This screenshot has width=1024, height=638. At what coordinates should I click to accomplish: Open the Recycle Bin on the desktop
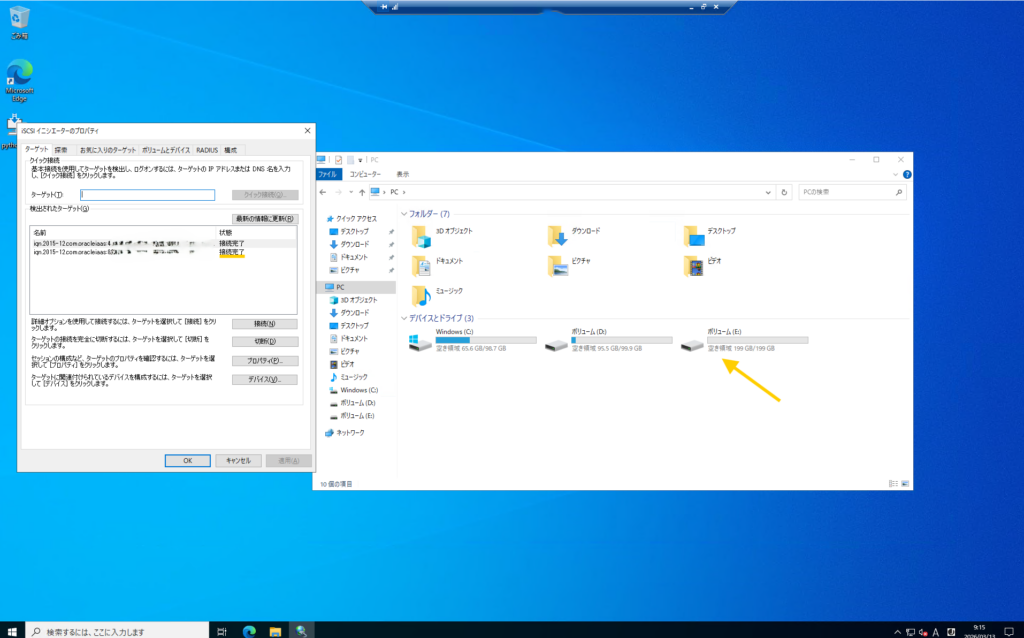pyautogui.click(x=19, y=18)
